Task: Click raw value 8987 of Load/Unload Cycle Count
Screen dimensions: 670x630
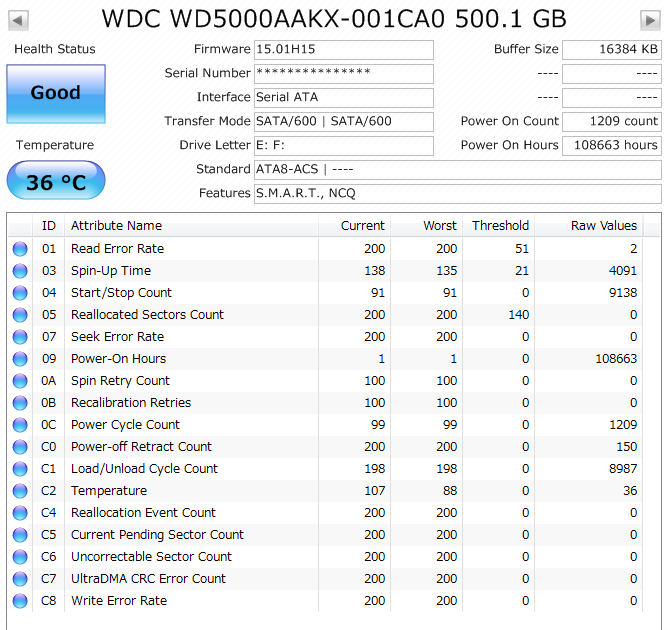Action: click(623, 469)
